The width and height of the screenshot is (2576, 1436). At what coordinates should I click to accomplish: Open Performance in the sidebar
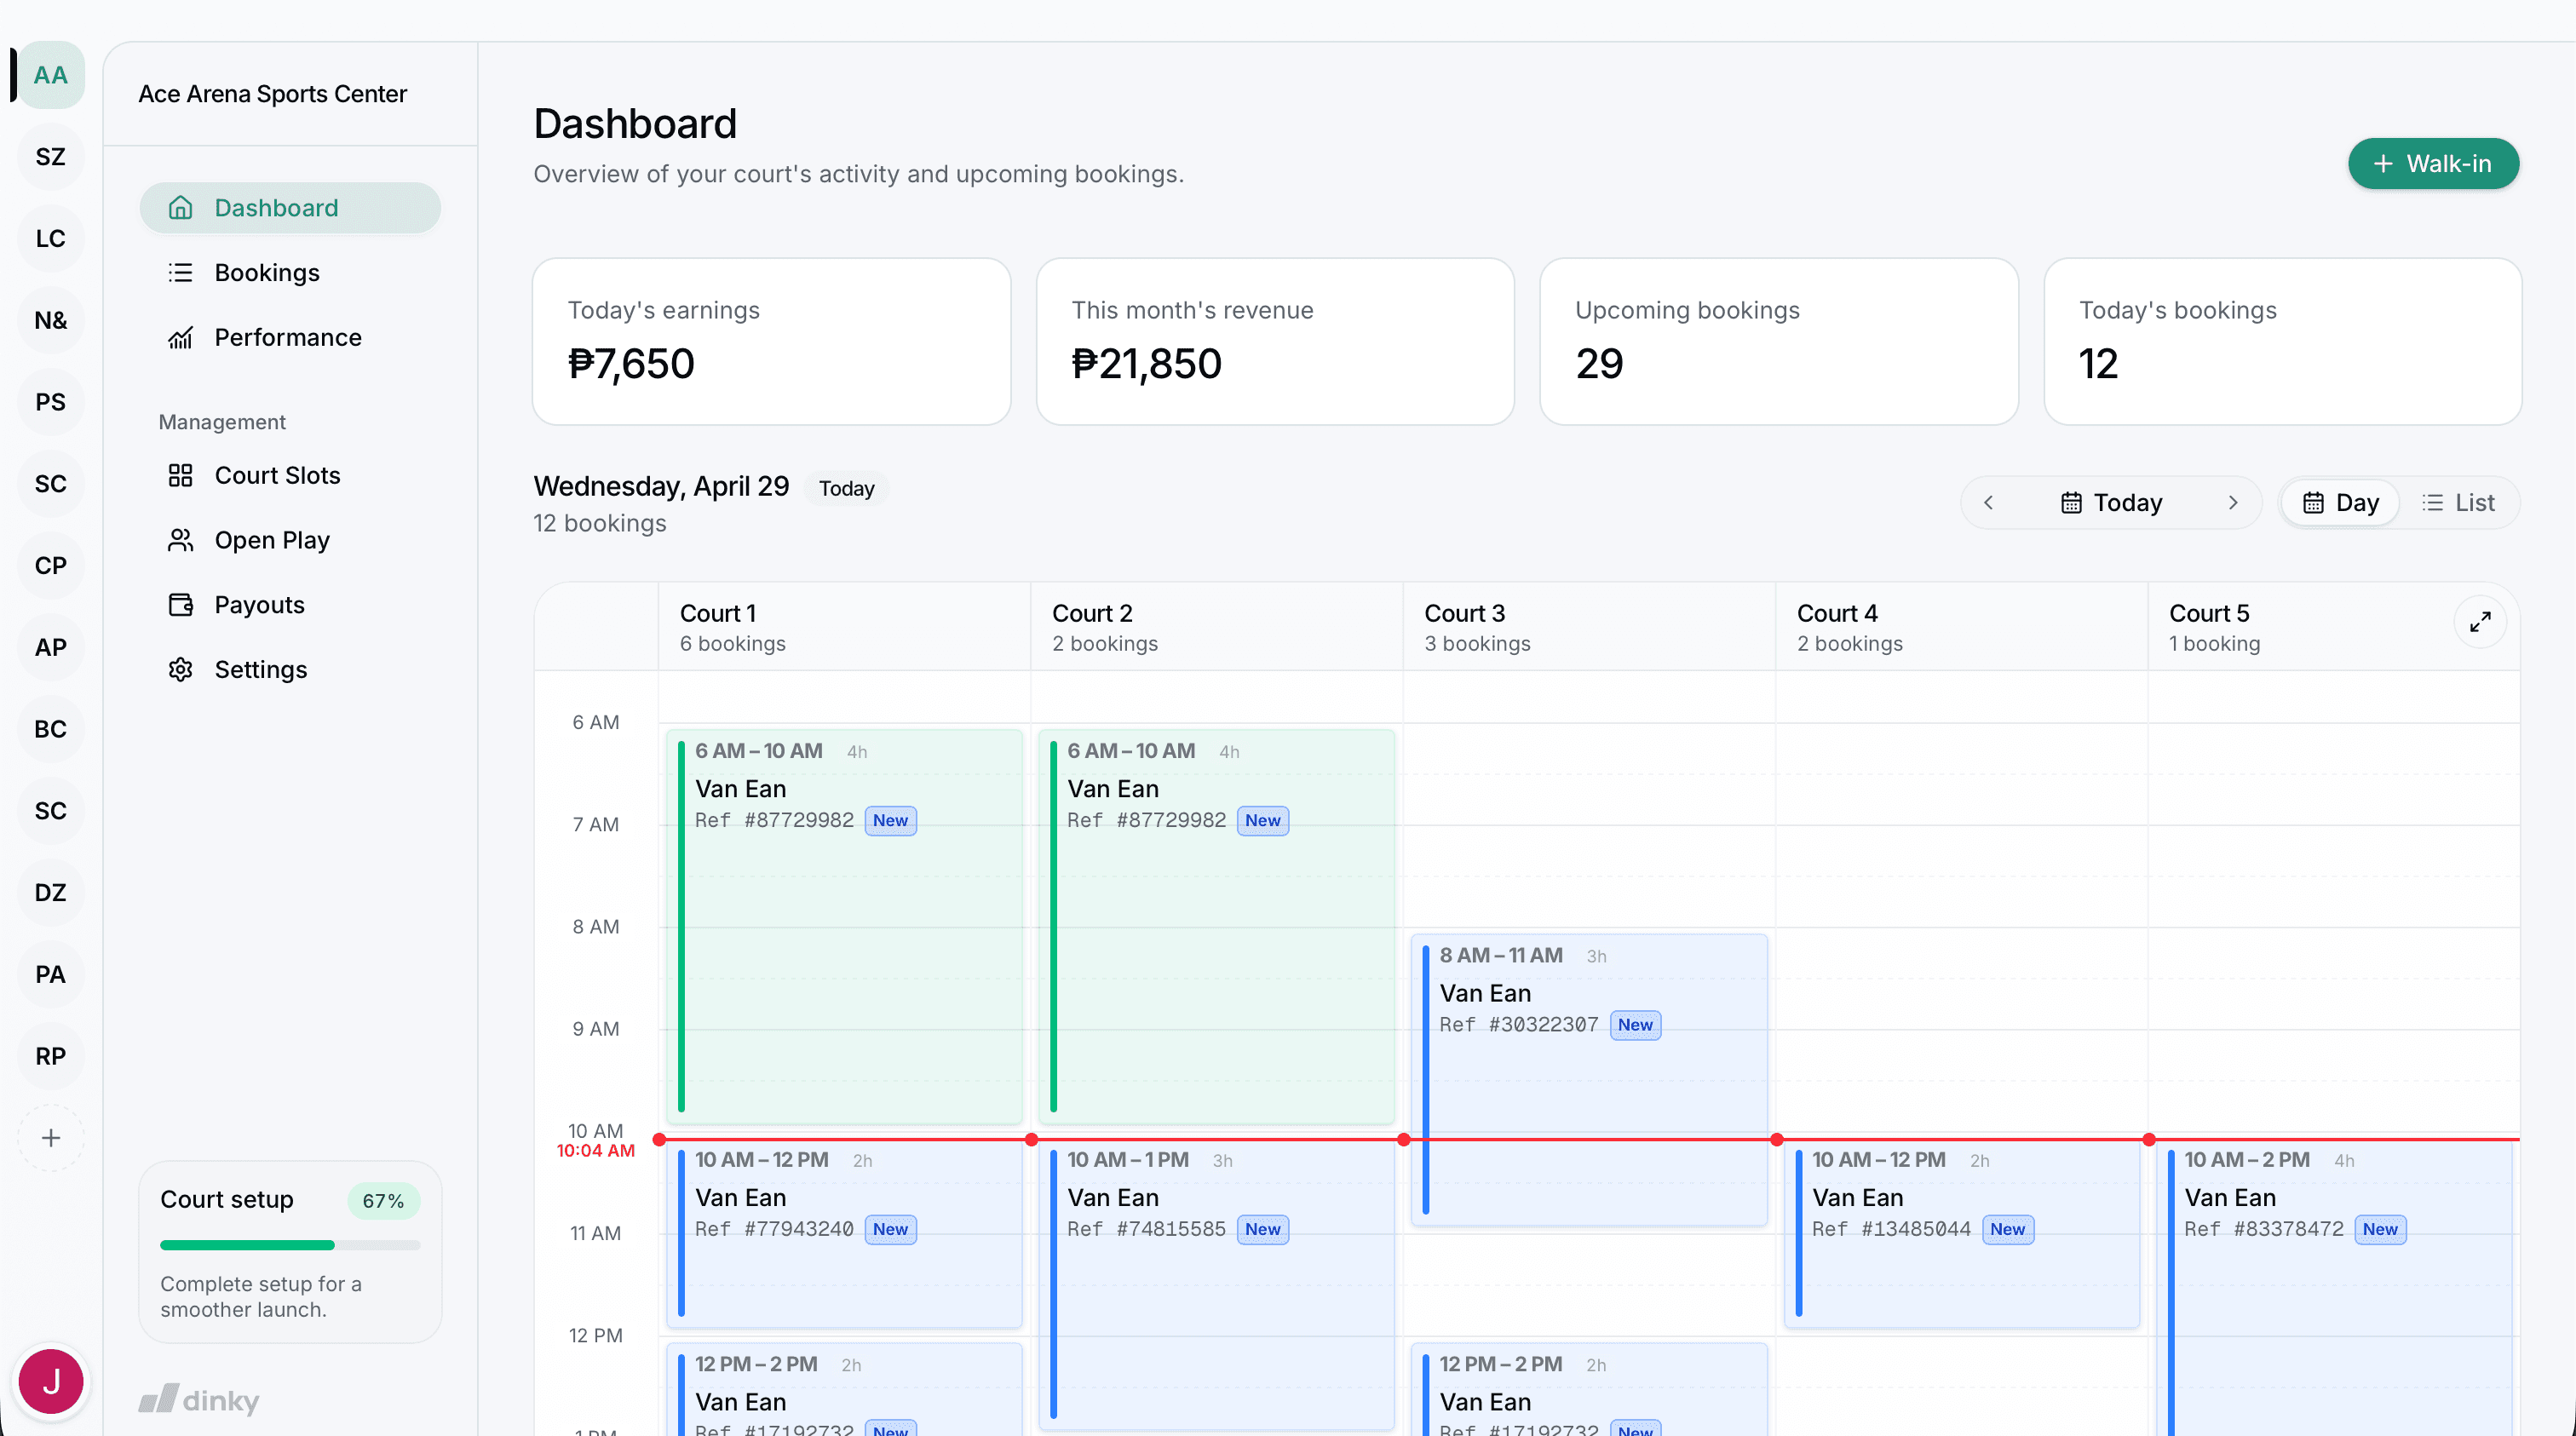coord(290,338)
